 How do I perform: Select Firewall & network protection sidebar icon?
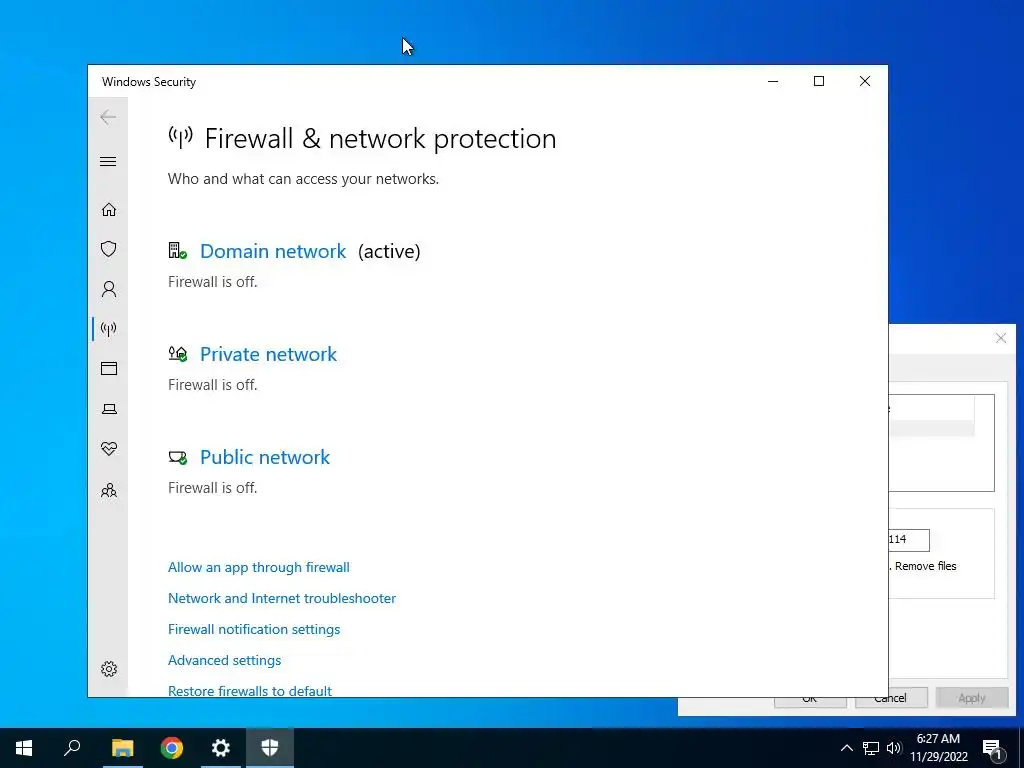(x=108, y=328)
